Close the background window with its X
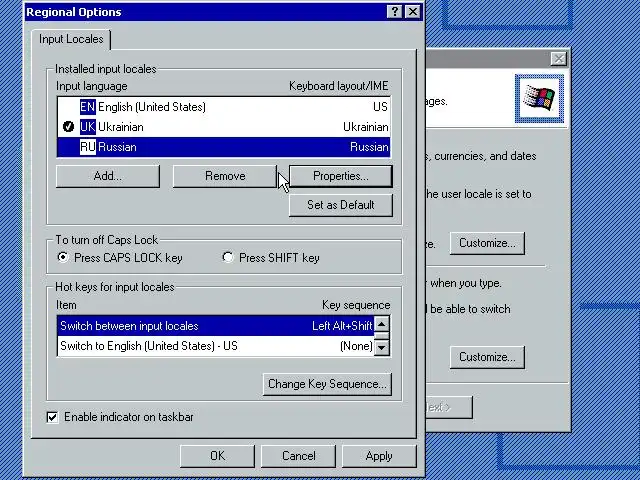The width and height of the screenshot is (640, 480). coord(558,59)
